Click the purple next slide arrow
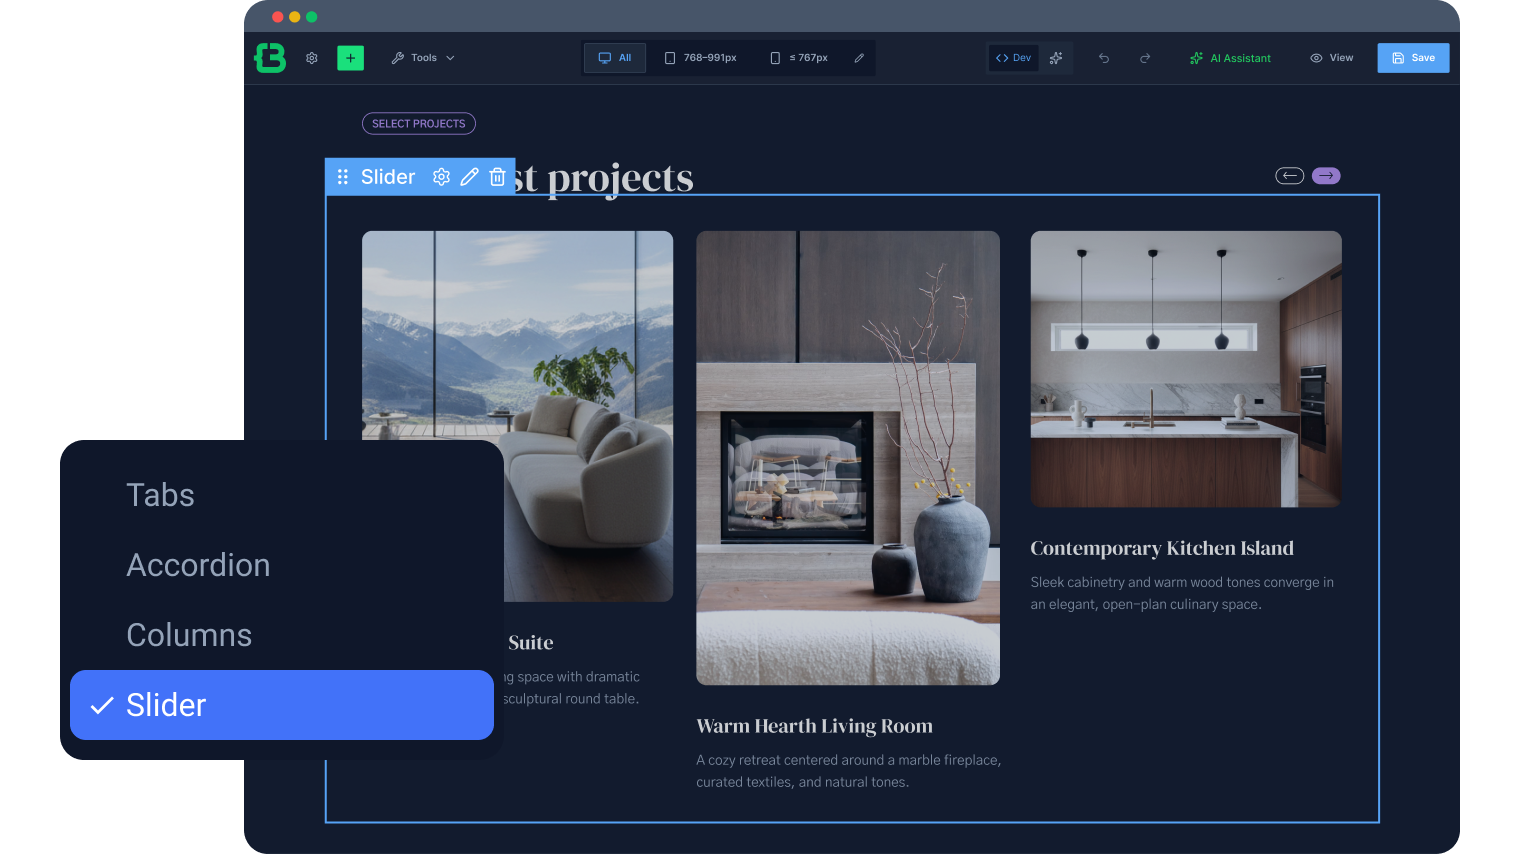 coord(1326,176)
